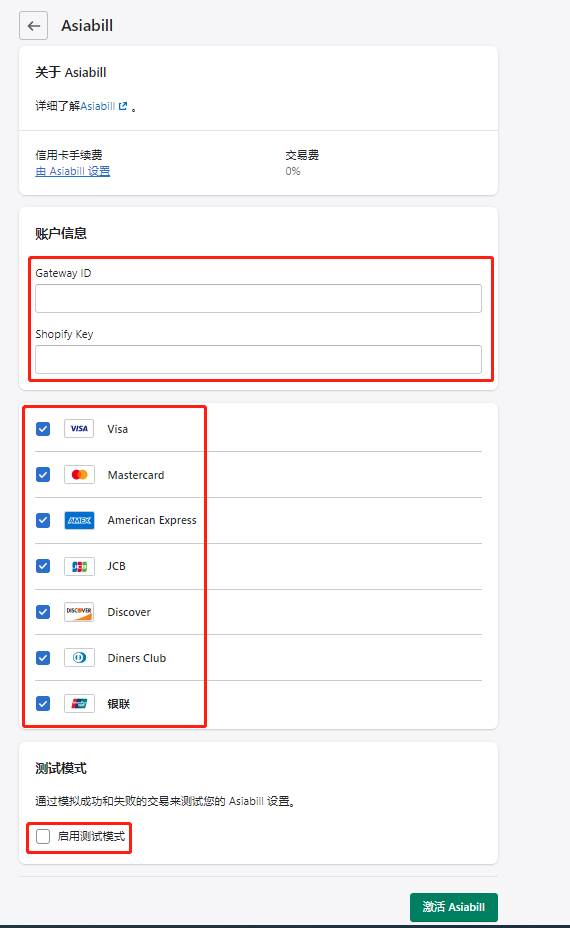Click the 0% transaction fee value
This screenshot has width=570, height=928.
293,171
